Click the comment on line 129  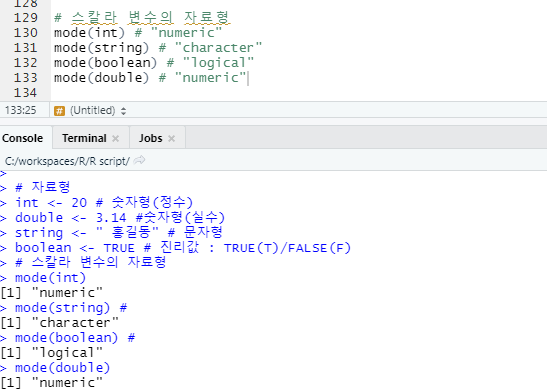point(142,17)
